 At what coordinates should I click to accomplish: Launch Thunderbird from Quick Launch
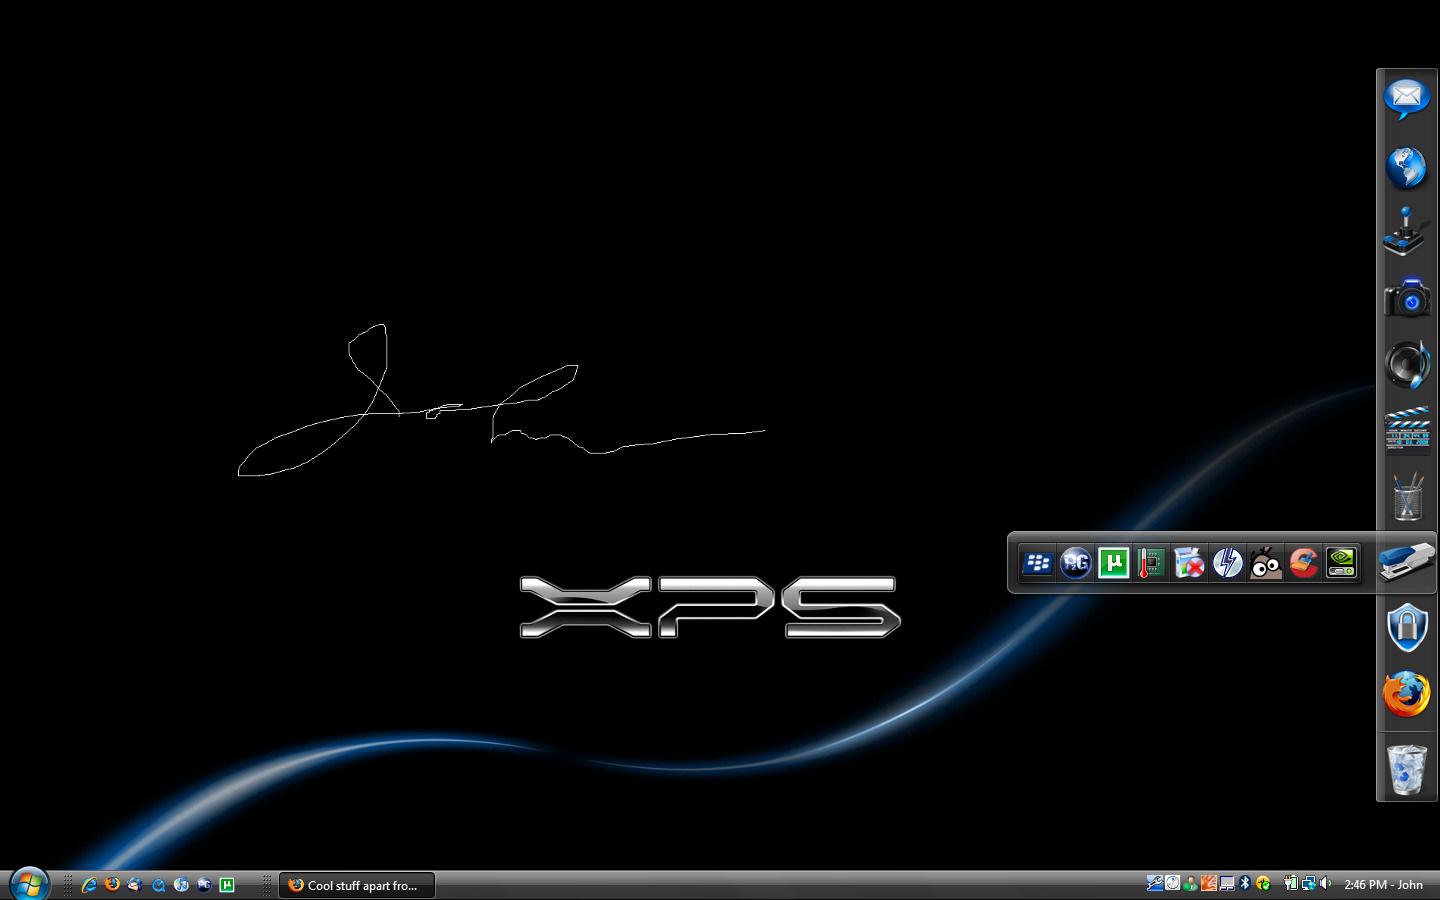coord(135,885)
